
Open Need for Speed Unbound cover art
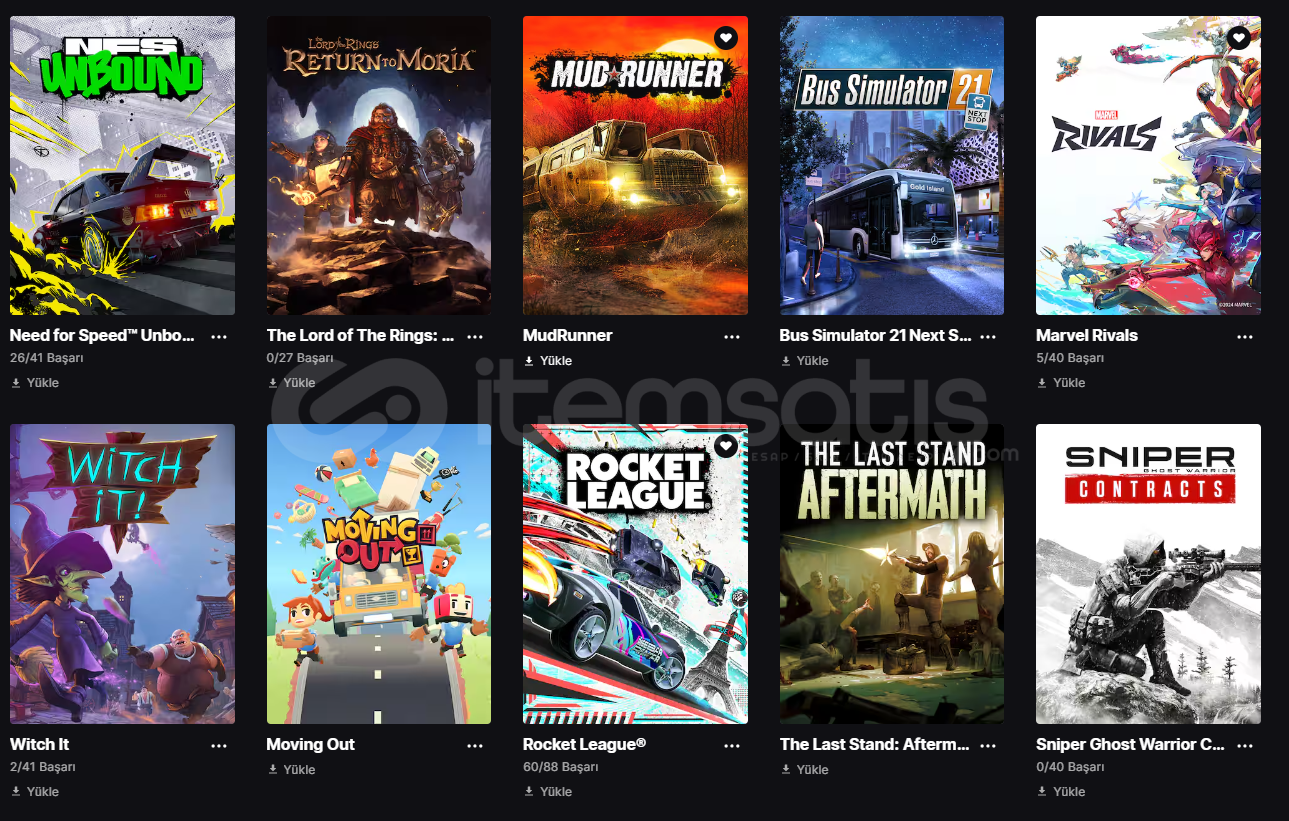tap(122, 166)
